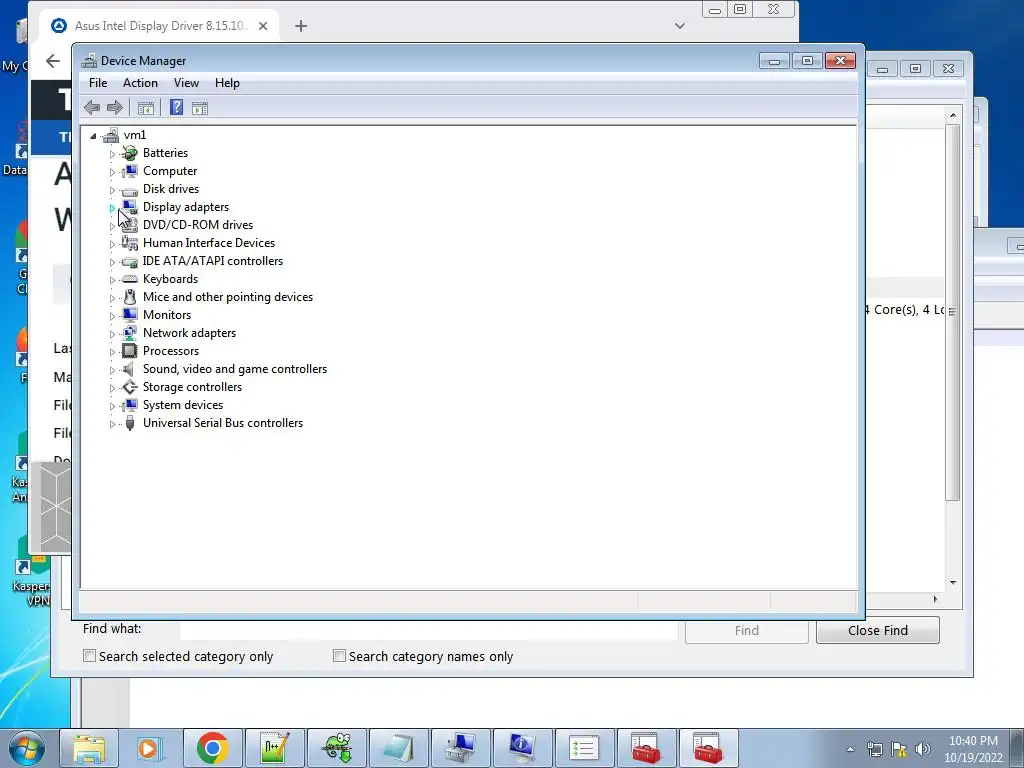Click the taskbar clock showing 10:40 PM
This screenshot has height=768, width=1024.
[972, 748]
